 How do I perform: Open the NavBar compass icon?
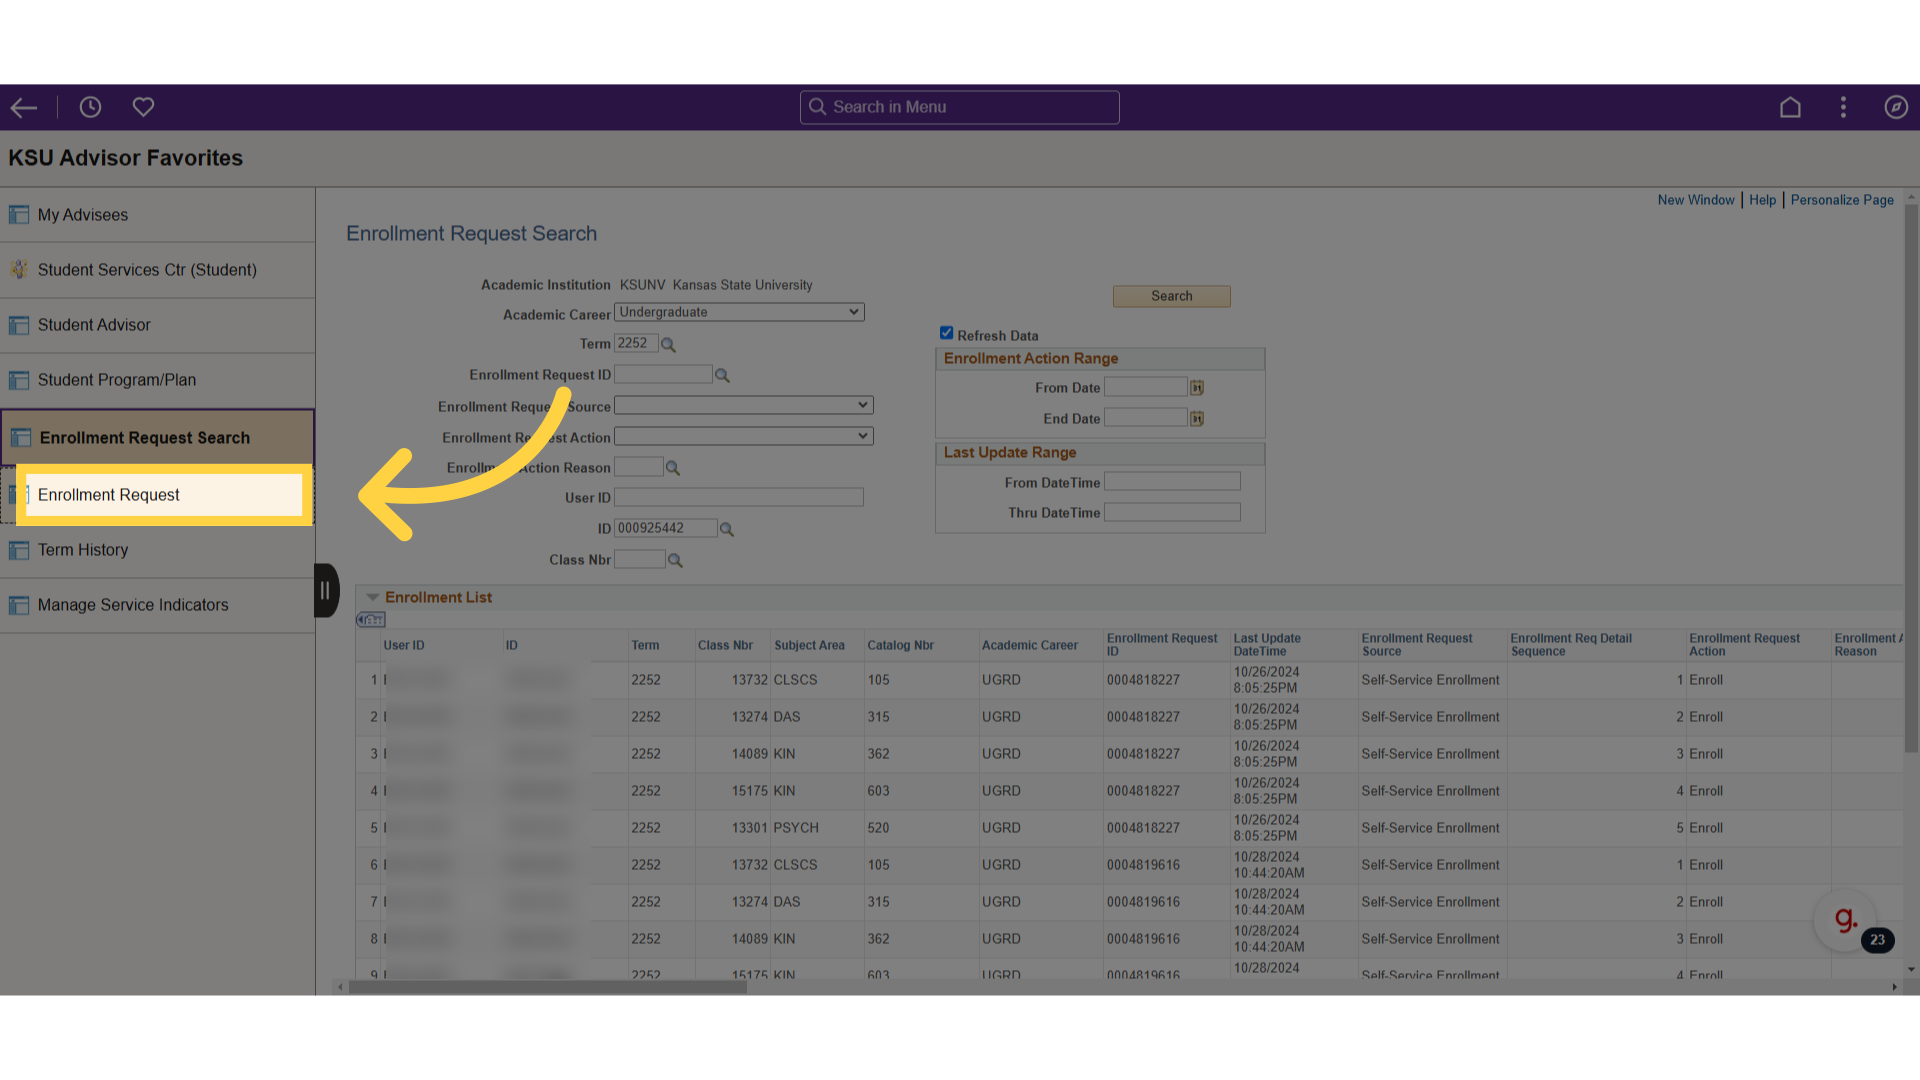(x=1896, y=107)
